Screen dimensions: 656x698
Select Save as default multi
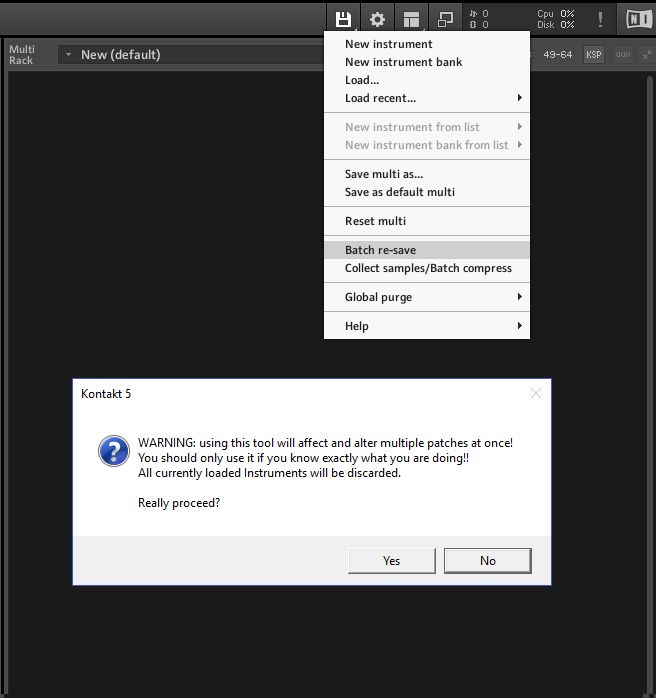pyautogui.click(x=427, y=192)
